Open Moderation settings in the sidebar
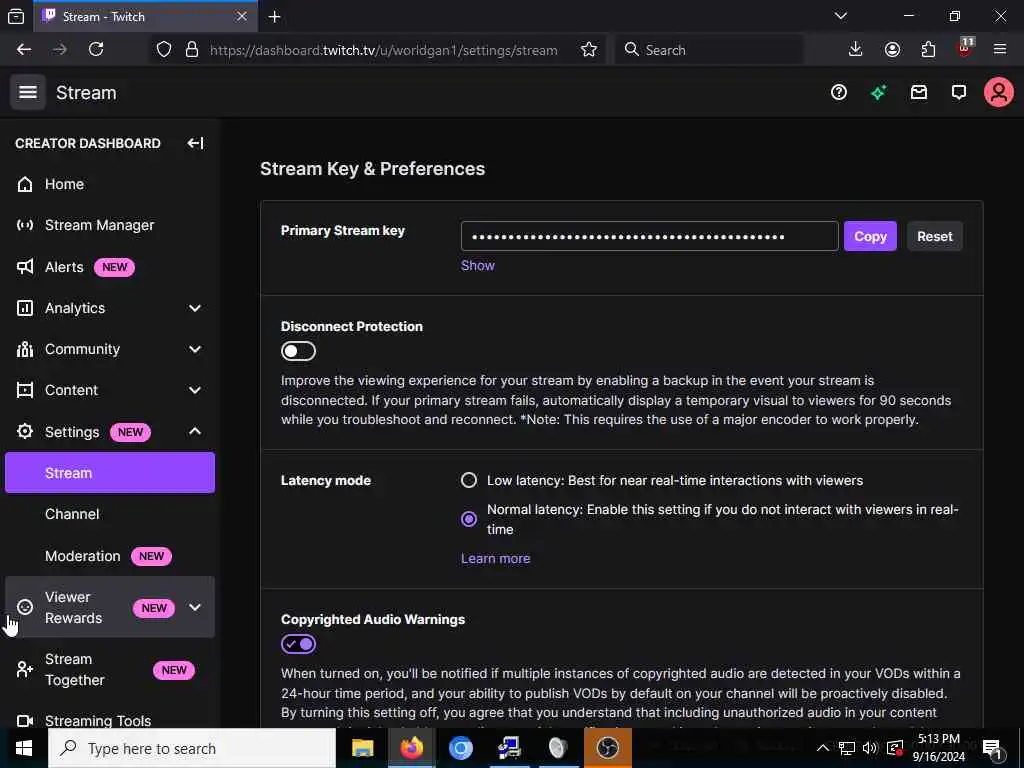This screenshot has width=1024, height=768. (x=110, y=556)
